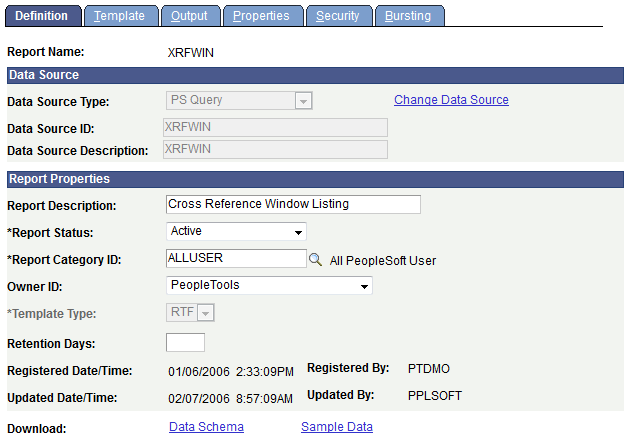Select the Definition tab

click(x=41, y=16)
